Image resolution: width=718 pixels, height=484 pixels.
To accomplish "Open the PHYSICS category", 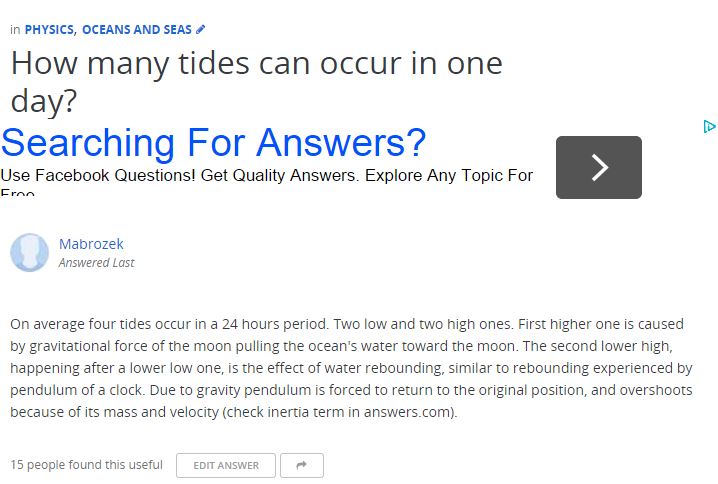I will pos(49,30).
